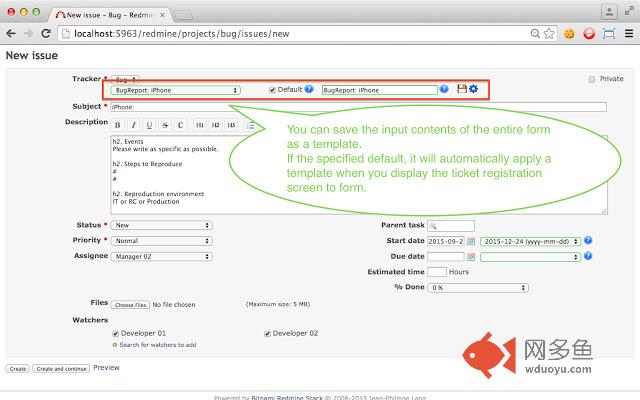Image resolution: width=640 pixels, height=400 pixels.
Task: Click into the Parent task search field
Action: click(451, 226)
